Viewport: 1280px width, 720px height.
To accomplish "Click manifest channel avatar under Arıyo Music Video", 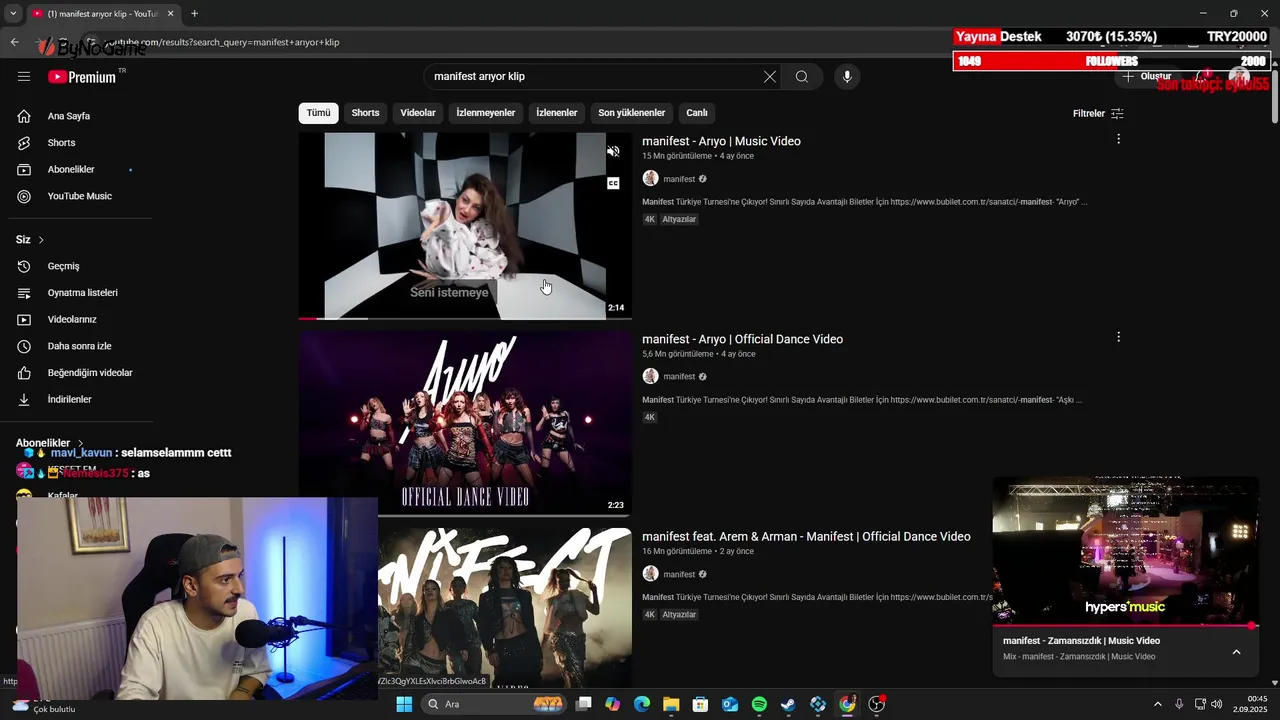I will pyautogui.click(x=650, y=179).
